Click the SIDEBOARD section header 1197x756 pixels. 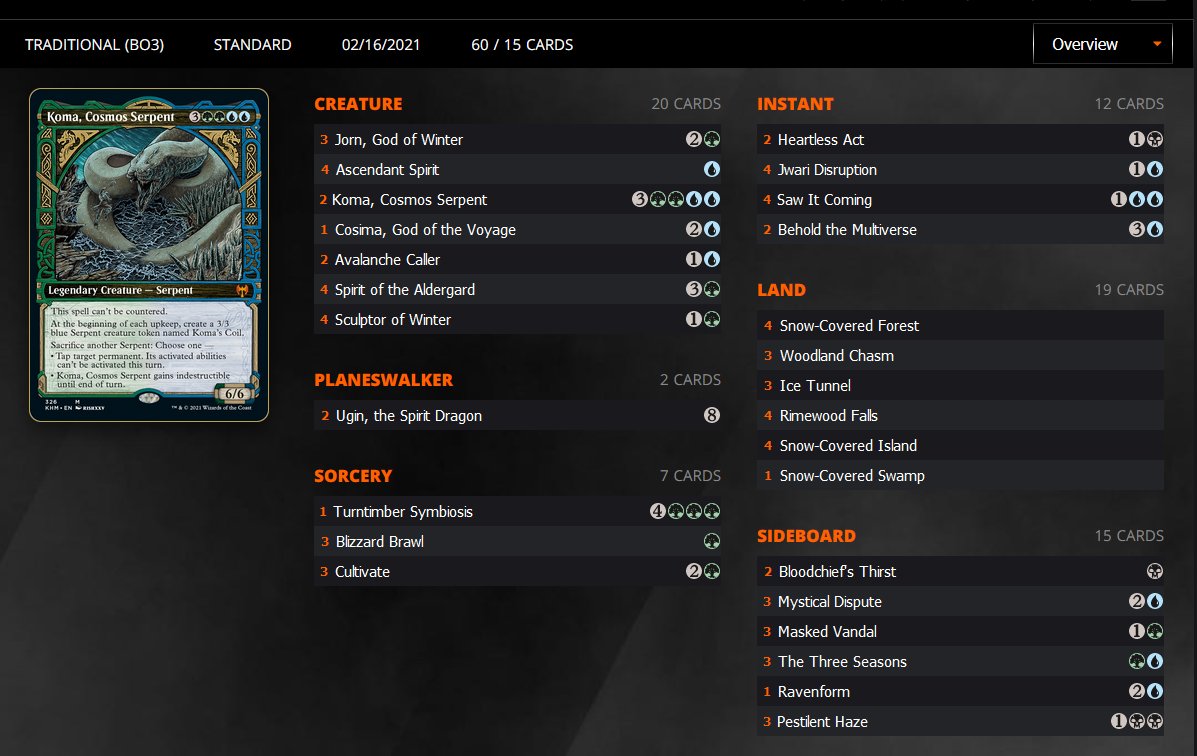click(806, 536)
